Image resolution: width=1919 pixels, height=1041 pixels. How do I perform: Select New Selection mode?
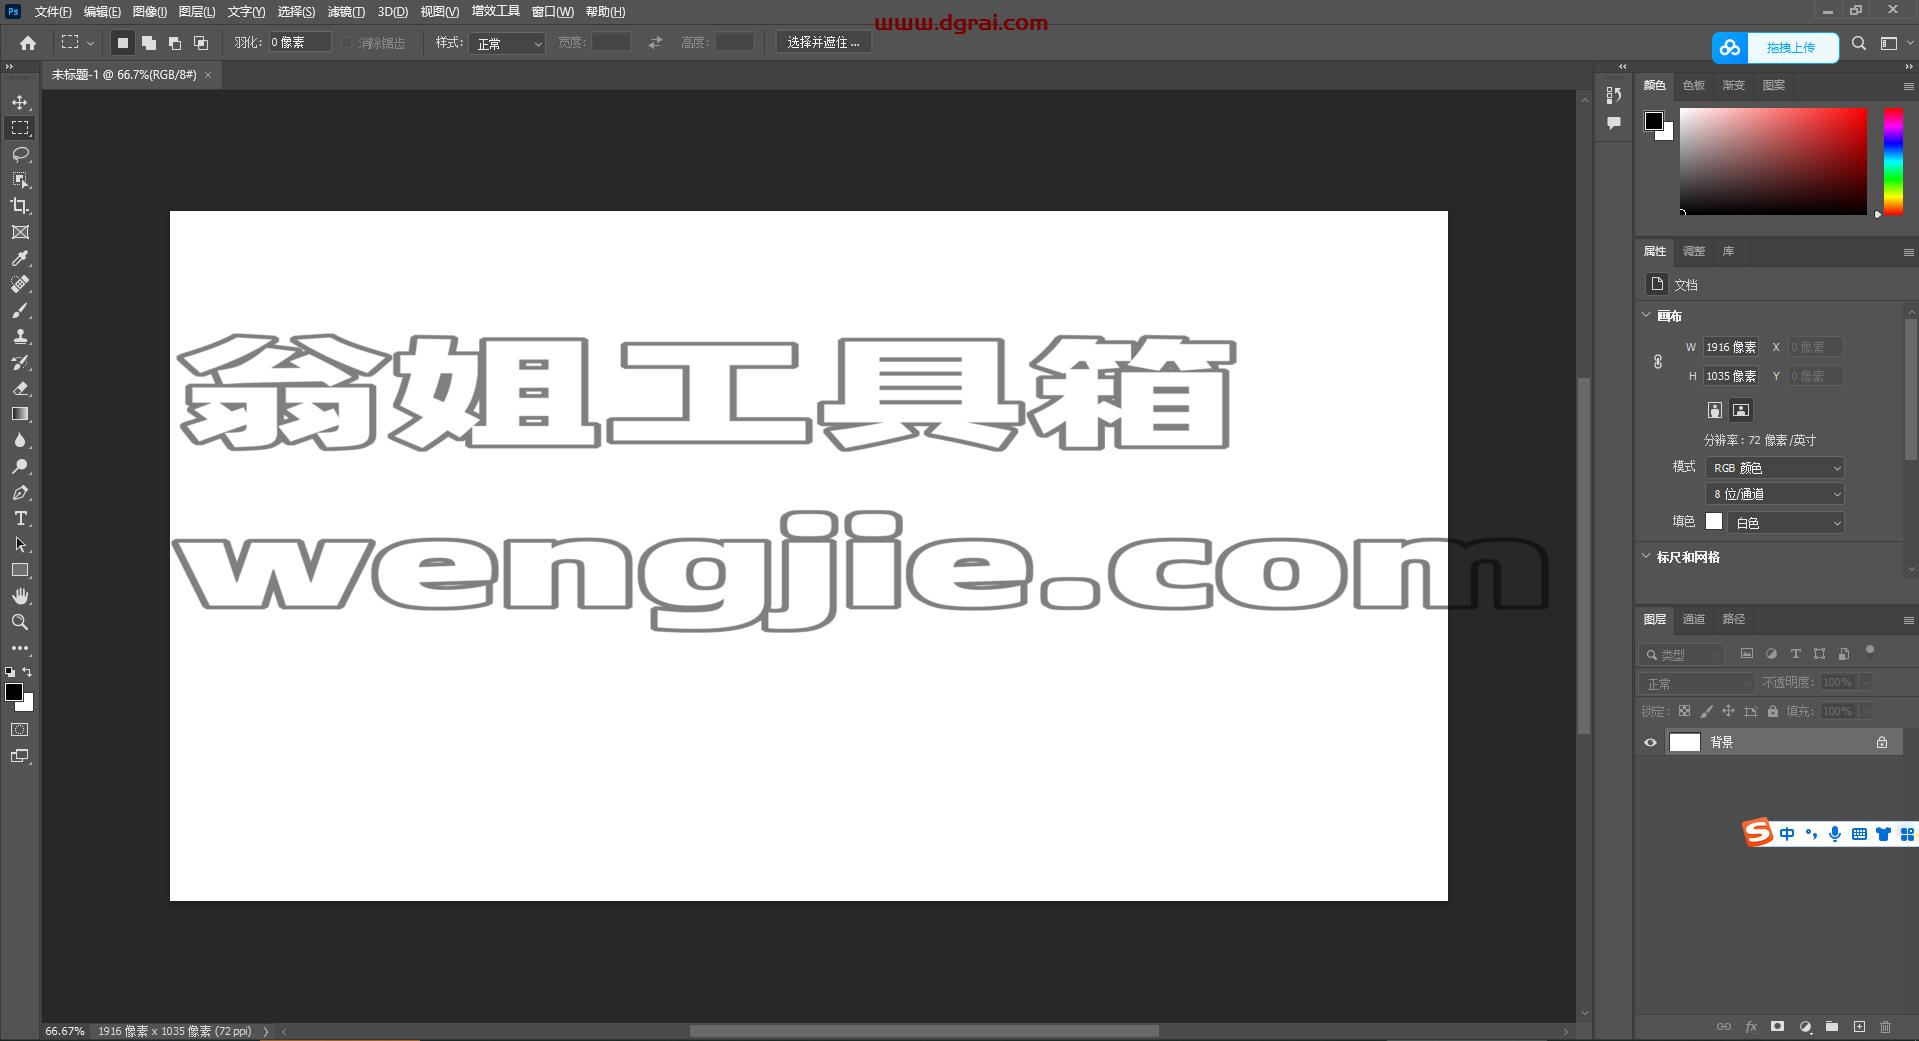(x=123, y=43)
